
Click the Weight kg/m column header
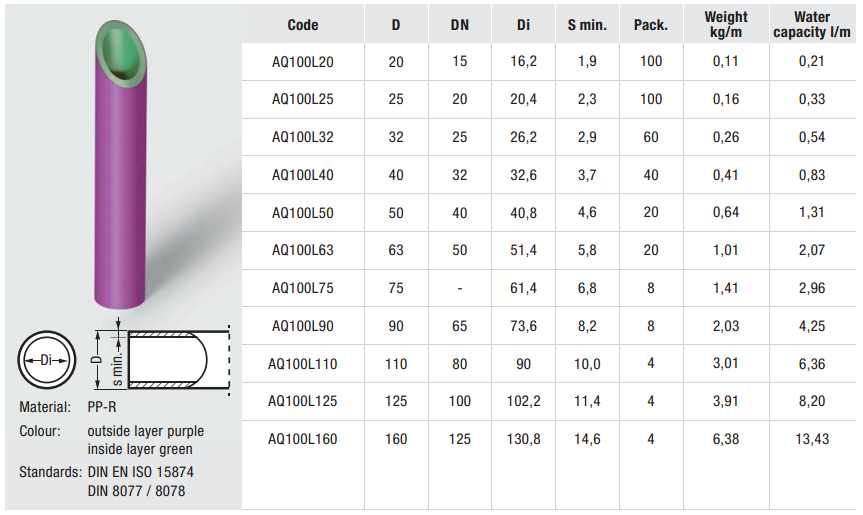[x=726, y=25]
